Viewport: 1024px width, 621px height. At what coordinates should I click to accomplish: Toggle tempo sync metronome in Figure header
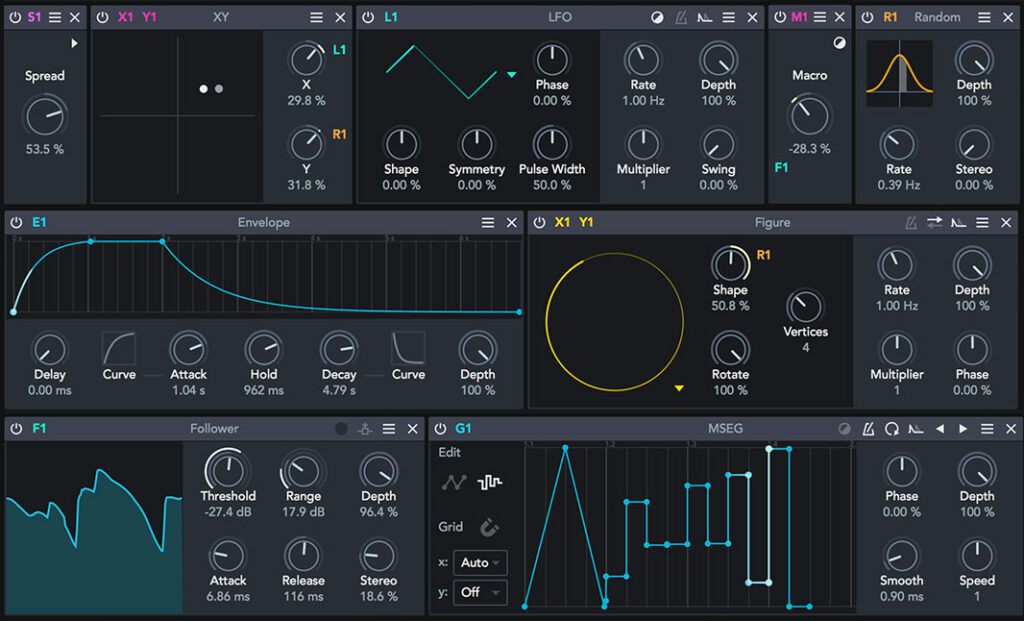pyautogui.click(x=911, y=223)
